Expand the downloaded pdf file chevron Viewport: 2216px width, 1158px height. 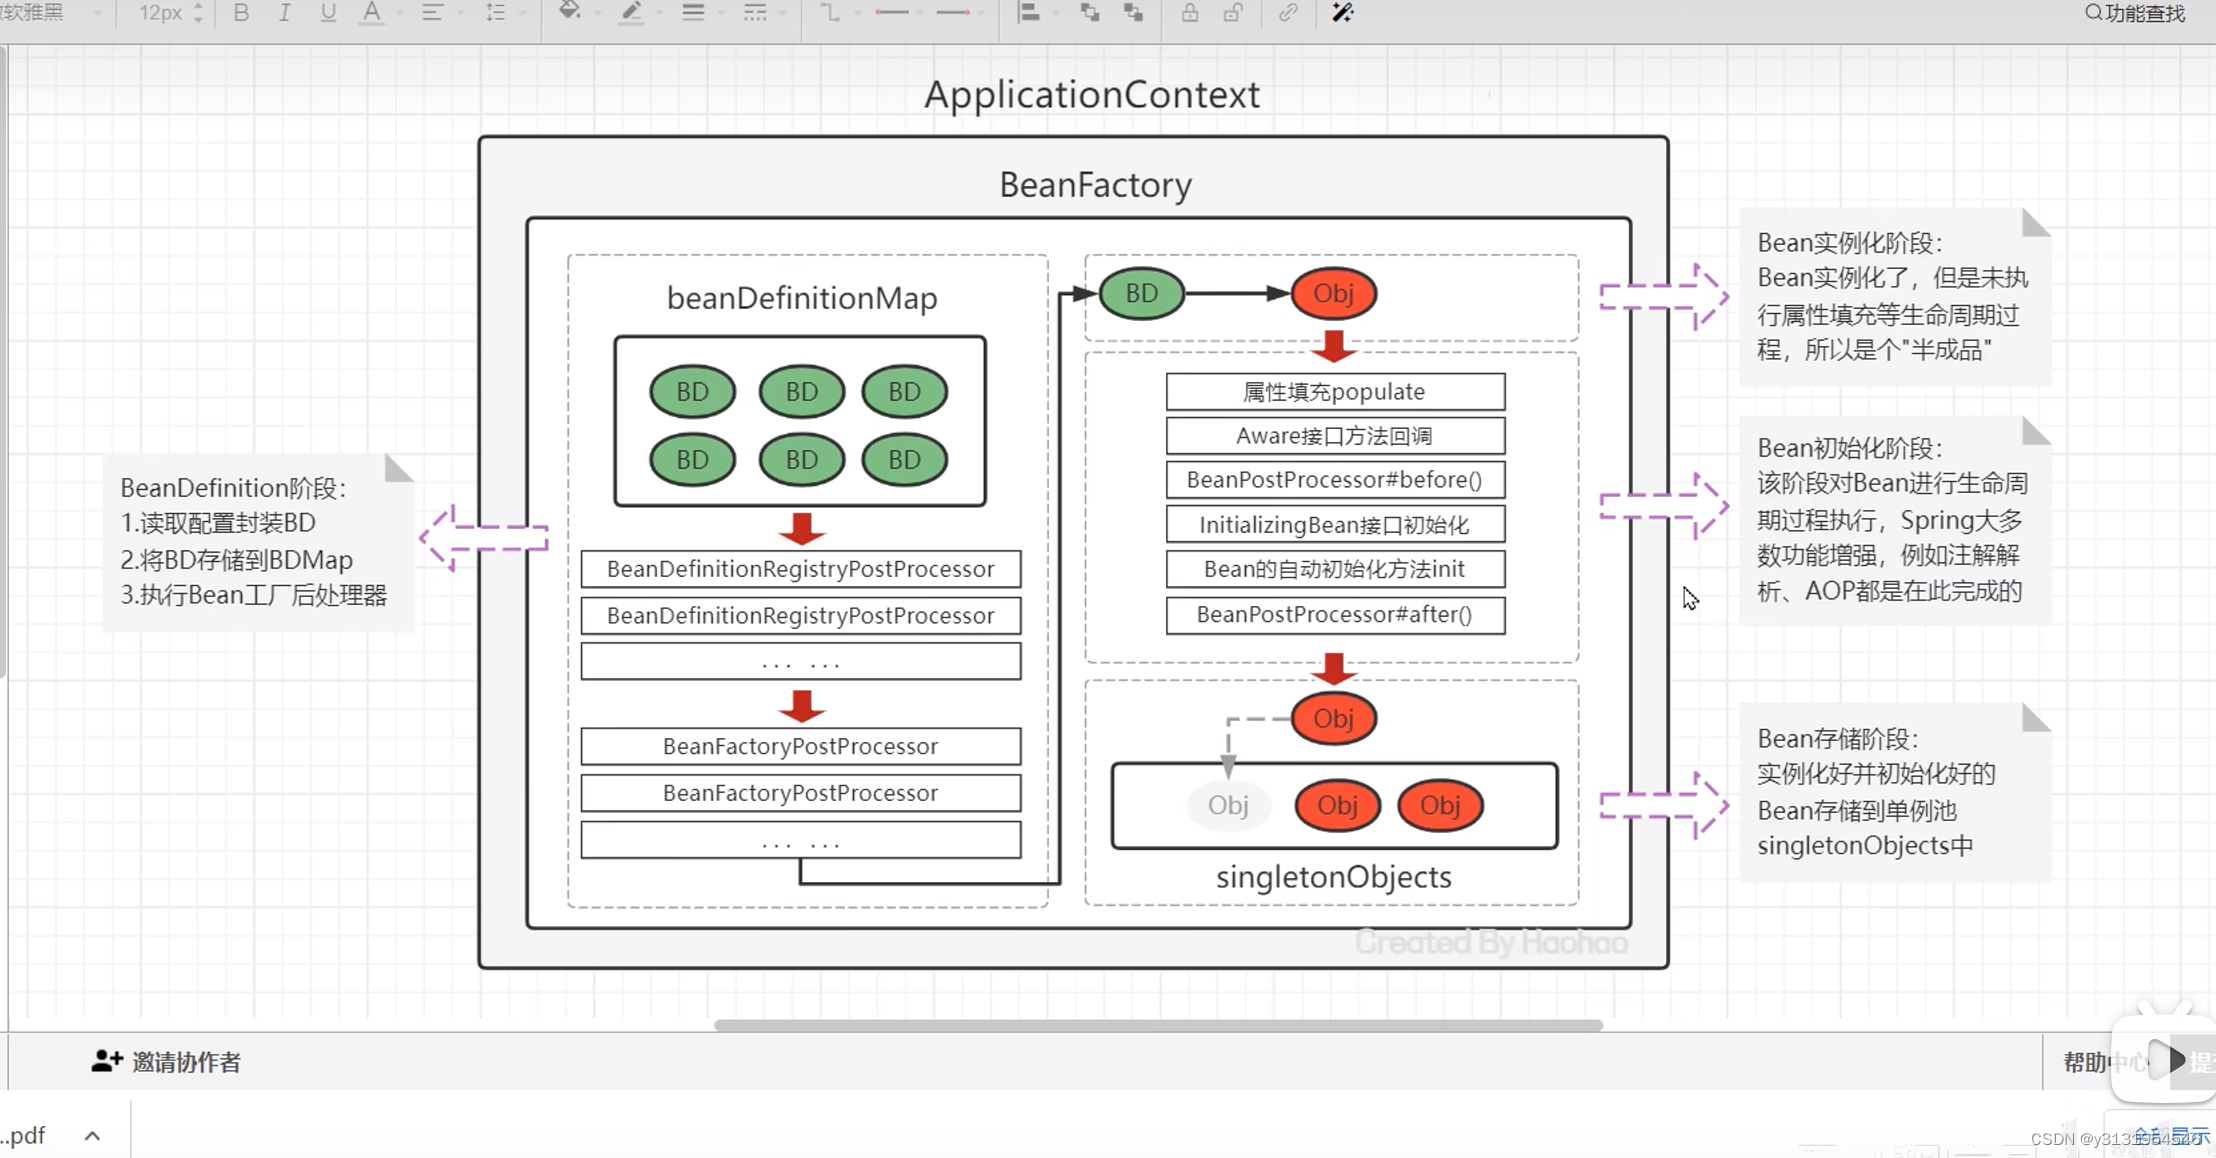point(92,1136)
